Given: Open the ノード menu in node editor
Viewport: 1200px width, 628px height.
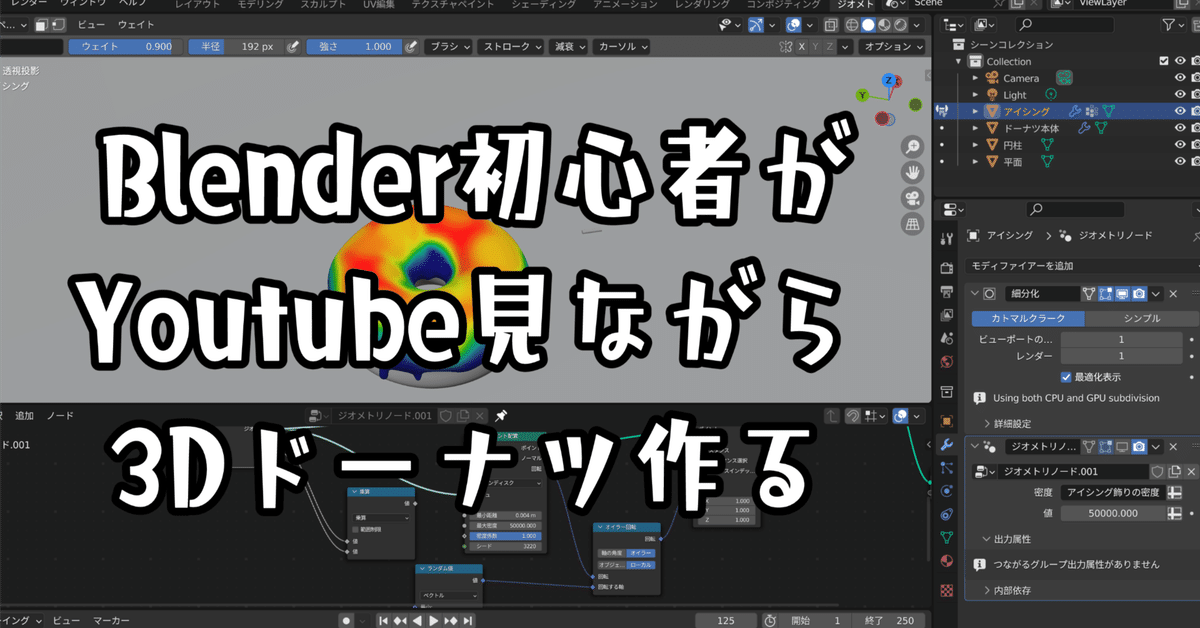Looking at the screenshot, I should click(60, 416).
